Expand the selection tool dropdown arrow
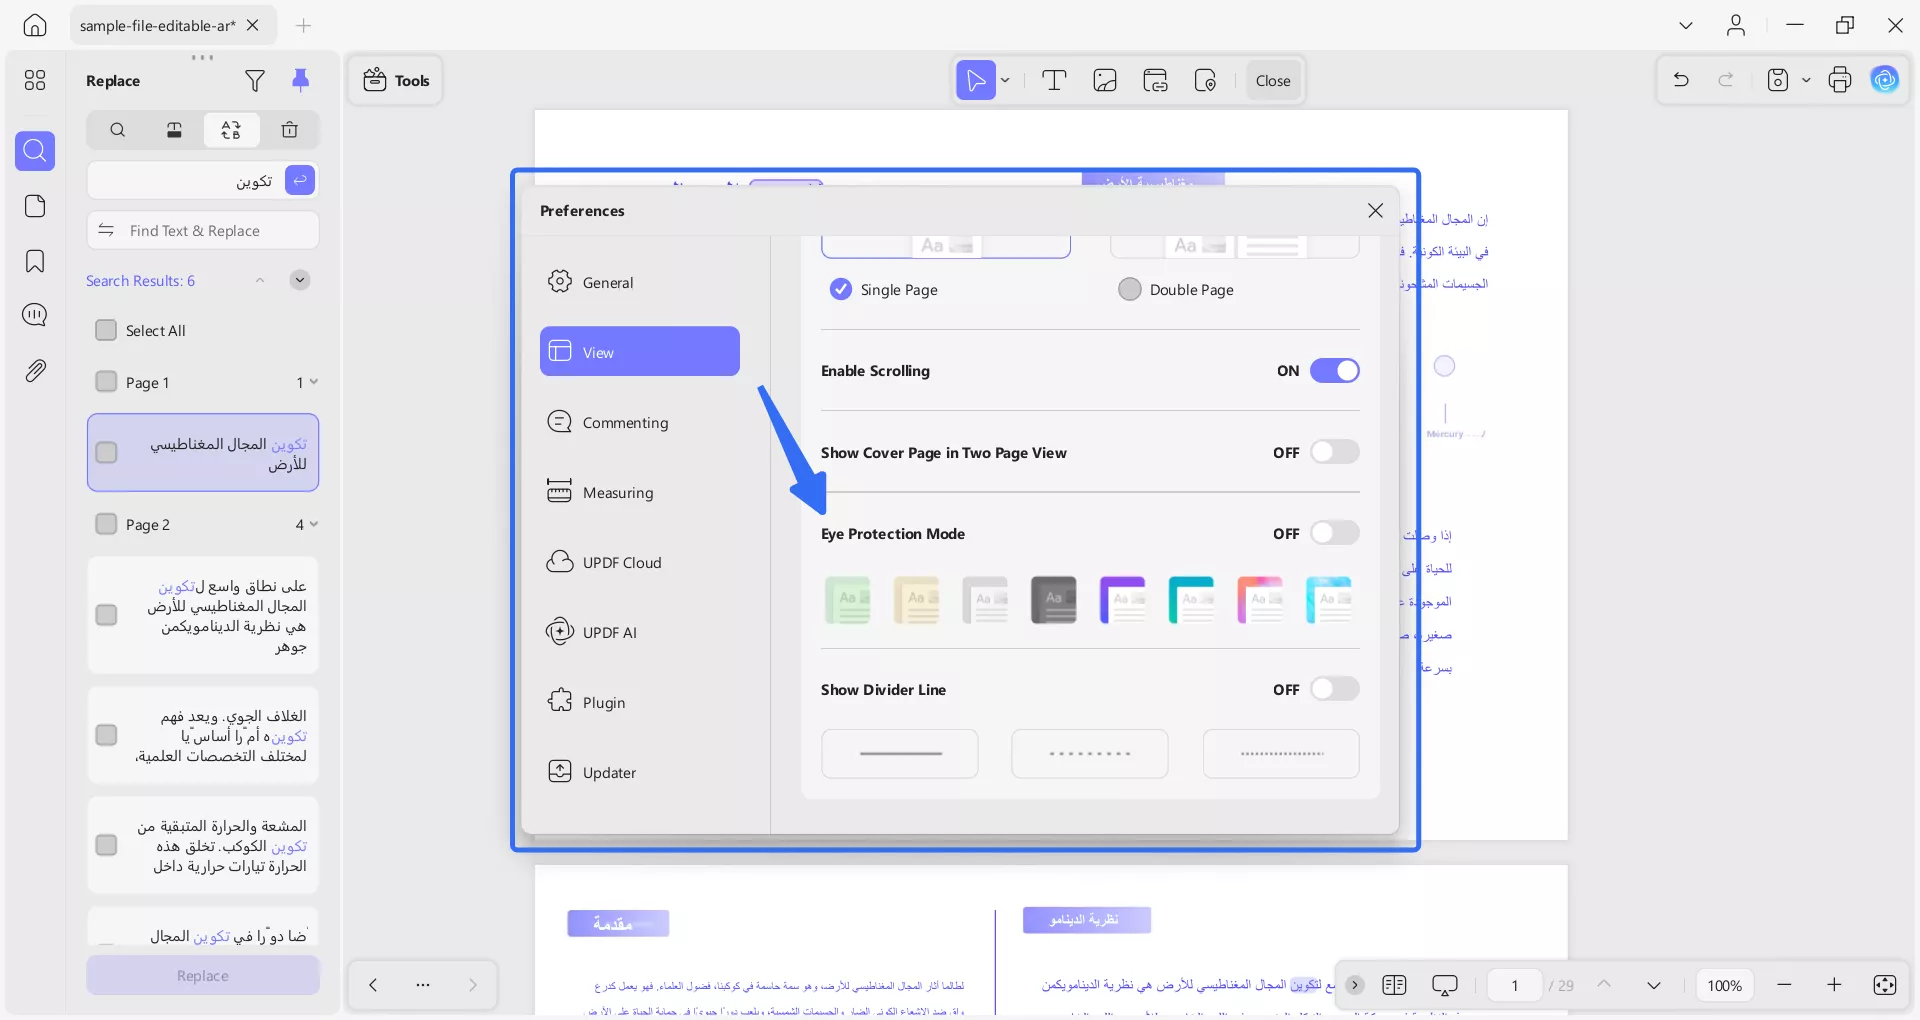Image resolution: width=1920 pixels, height=1020 pixels. click(1006, 81)
